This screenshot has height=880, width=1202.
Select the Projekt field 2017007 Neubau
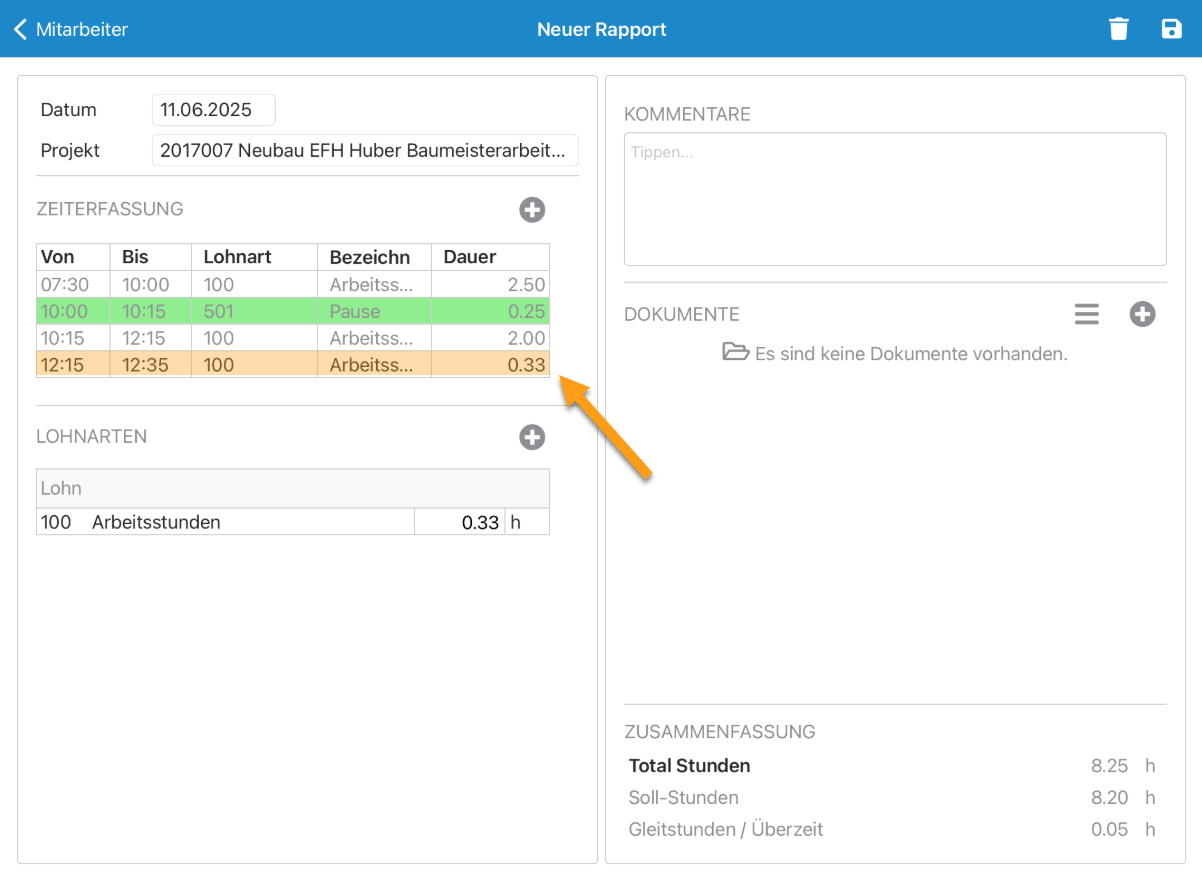tap(365, 151)
